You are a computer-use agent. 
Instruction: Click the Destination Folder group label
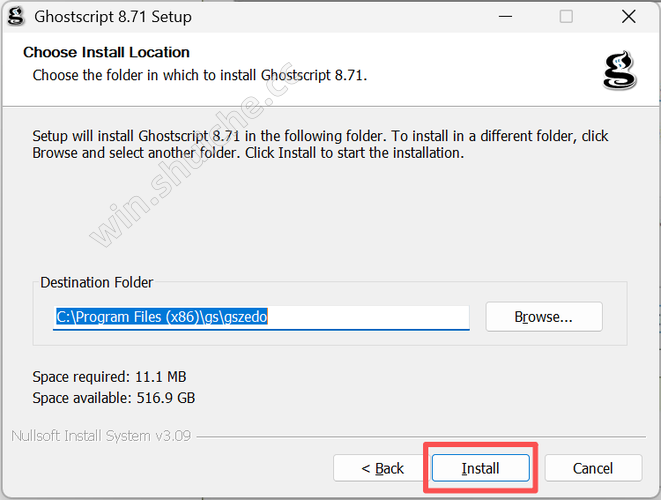(x=97, y=282)
